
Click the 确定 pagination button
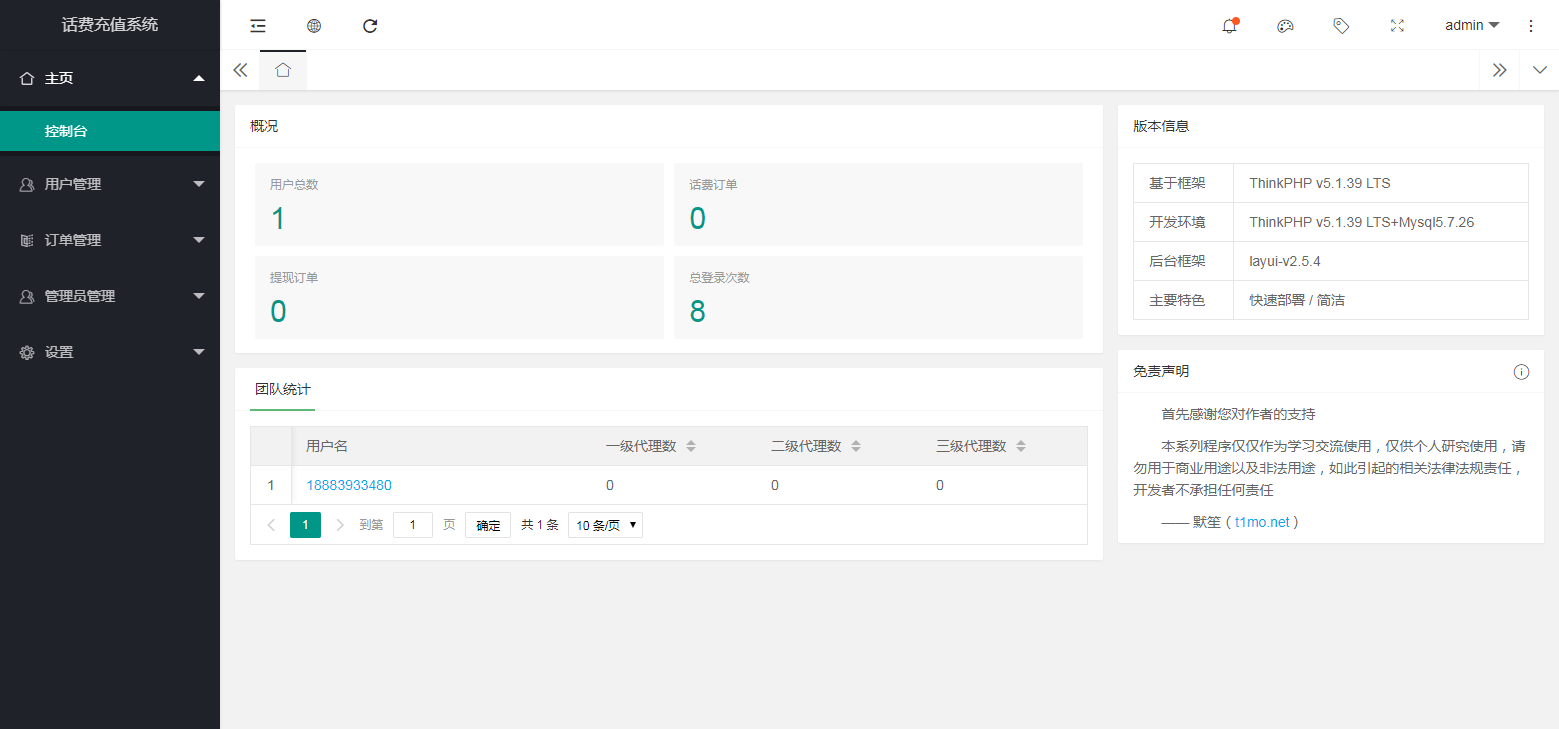click(x=488, y=525)
